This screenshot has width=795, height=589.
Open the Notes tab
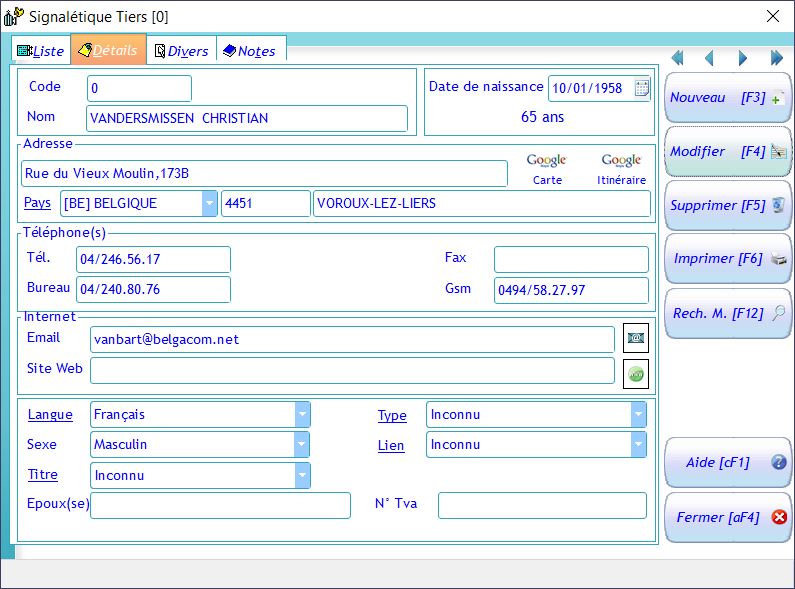[x=251, y=51]
